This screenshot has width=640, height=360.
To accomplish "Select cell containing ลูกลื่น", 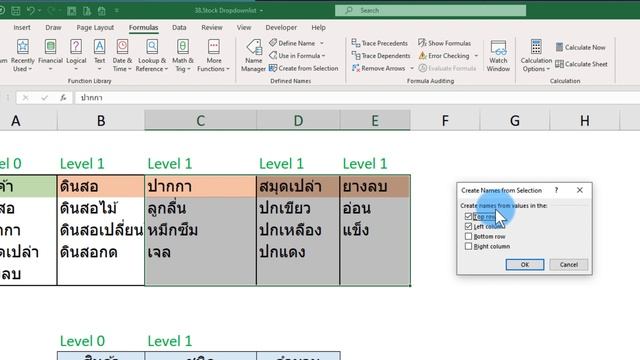I will tap(200, 209).
